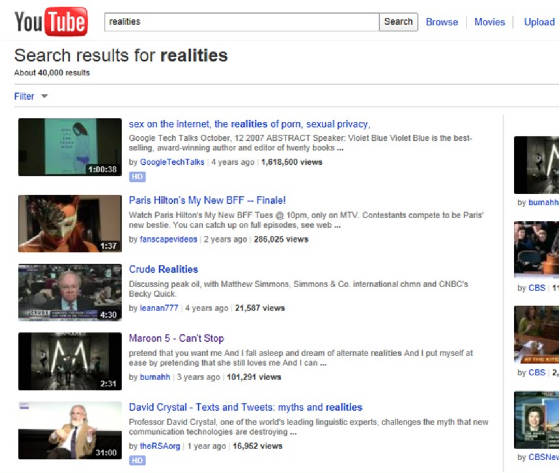Click the '16,952 views' count
Screen dimensions: 560x473
coord(258,446)
